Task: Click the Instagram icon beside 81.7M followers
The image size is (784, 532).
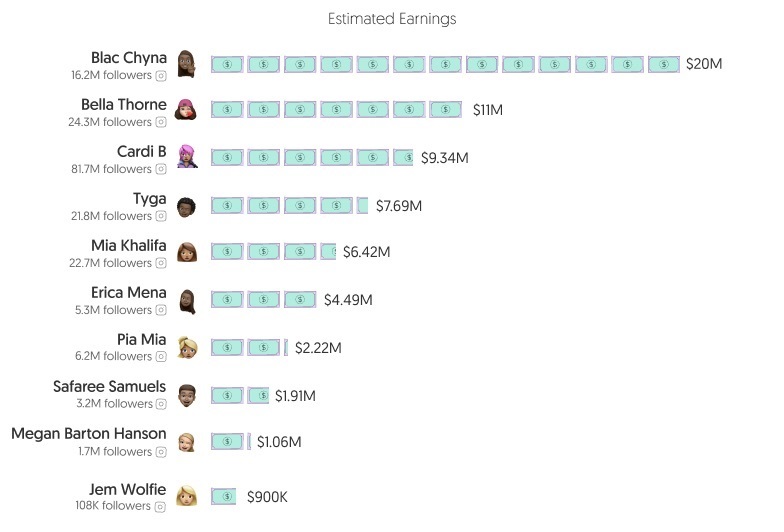Action: coord(161,169)
